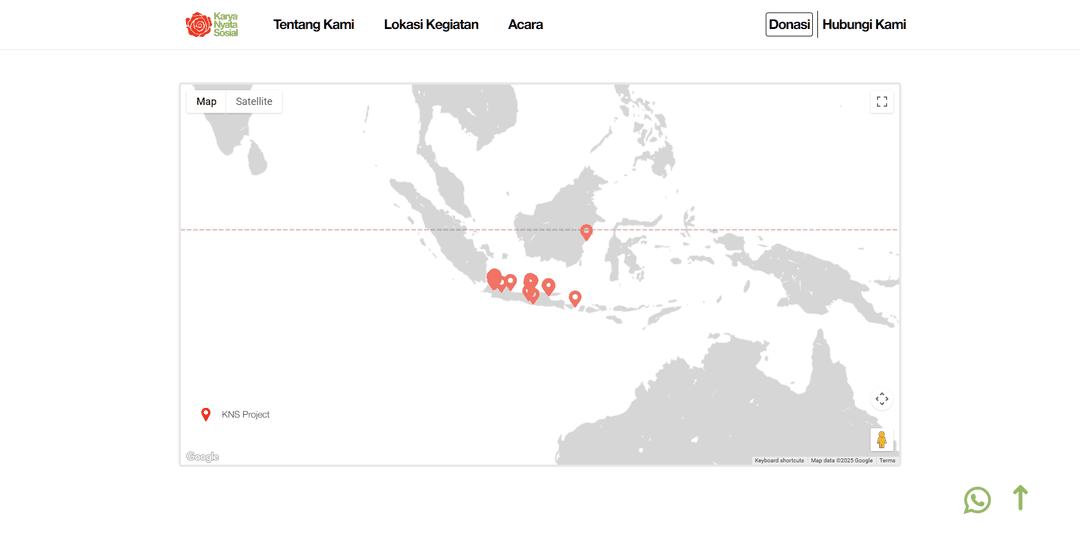
Task: Click the Map data ©2025 Google text
Action: click(x=841, y=460)
